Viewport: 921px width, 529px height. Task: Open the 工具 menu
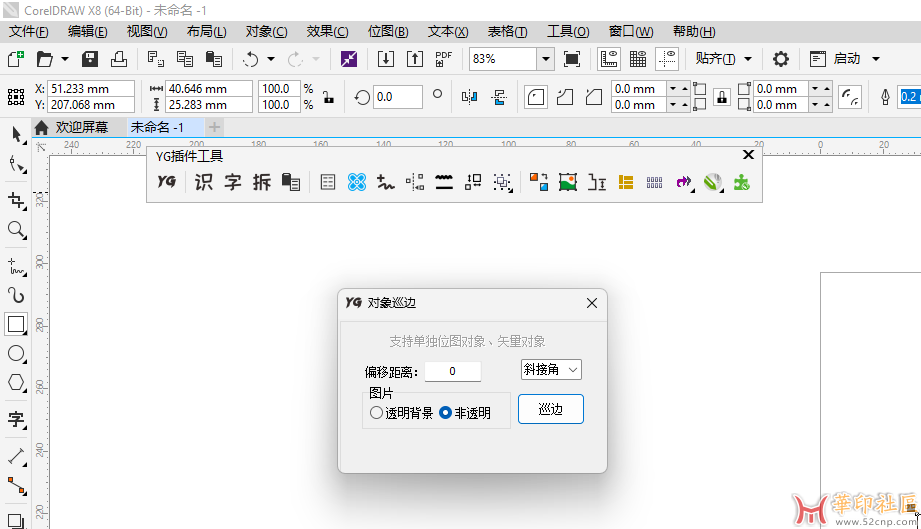point(568,31)
